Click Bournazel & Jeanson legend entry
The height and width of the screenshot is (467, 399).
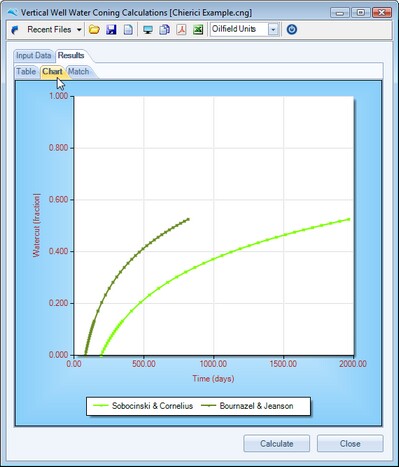click(x=247, y=406)
